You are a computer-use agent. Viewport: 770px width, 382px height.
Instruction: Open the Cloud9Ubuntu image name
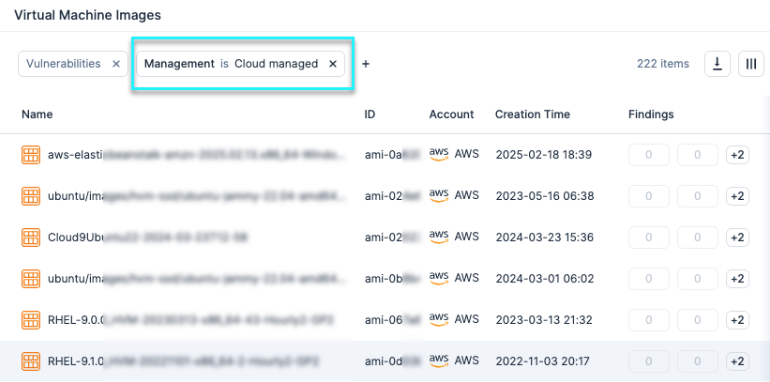point(147,237)
